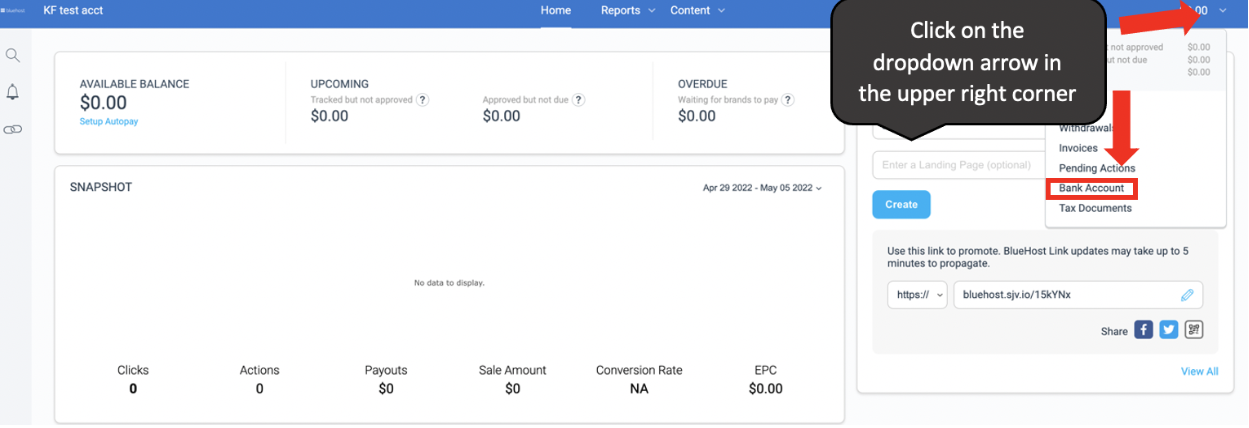Open help icon next to Waiting for brands to pay
Viewport: 1249px width, 428px height.
(789, 100)
